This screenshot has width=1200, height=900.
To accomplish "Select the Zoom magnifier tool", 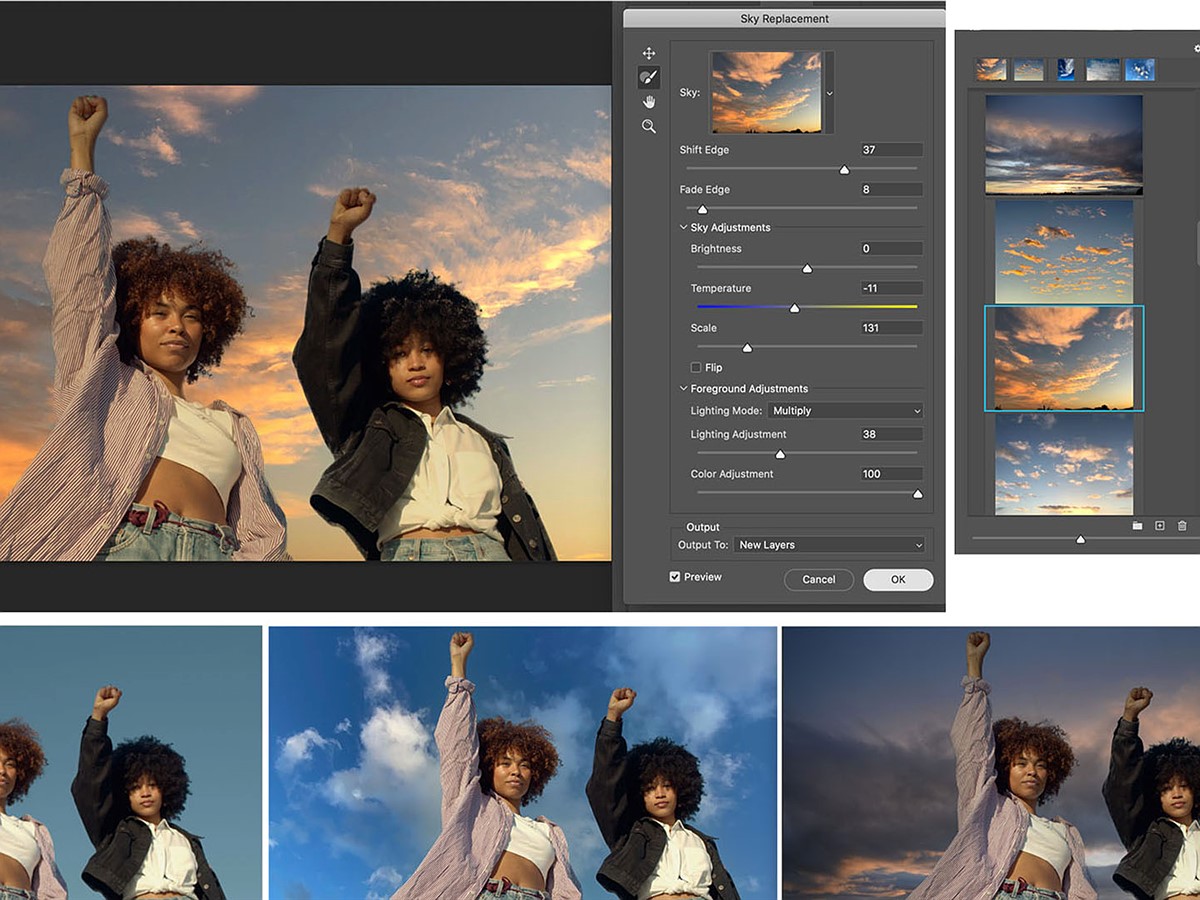I will pos(649,126).
